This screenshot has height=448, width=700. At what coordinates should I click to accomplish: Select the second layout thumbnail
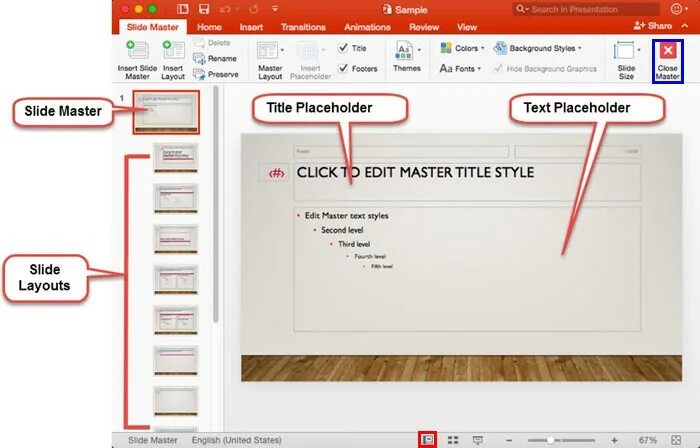coord(175,199)
